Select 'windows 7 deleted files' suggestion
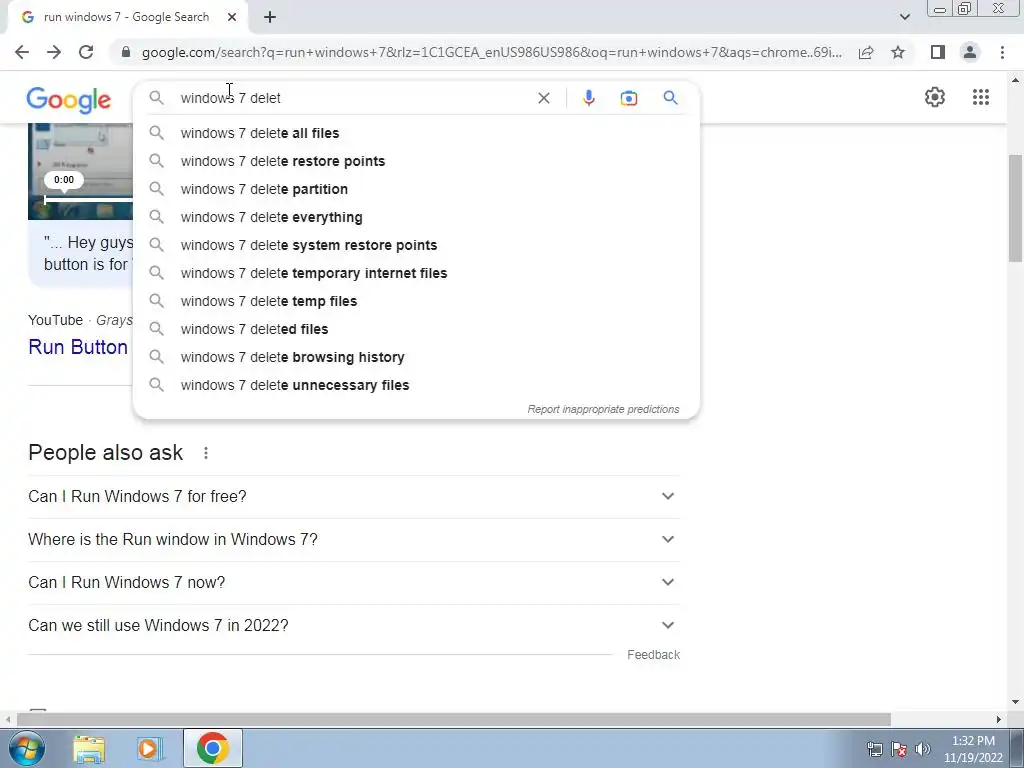The width and height of the screenshot is (1024, 768). tap(416, 330)
